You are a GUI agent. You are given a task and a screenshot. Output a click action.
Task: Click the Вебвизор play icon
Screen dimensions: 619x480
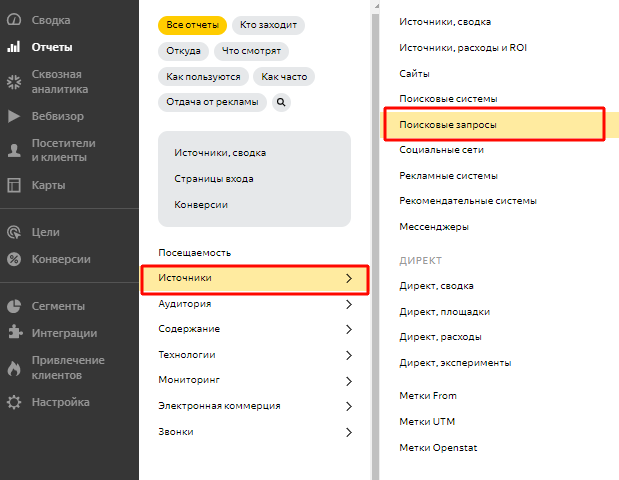click(x=14, y=116)
